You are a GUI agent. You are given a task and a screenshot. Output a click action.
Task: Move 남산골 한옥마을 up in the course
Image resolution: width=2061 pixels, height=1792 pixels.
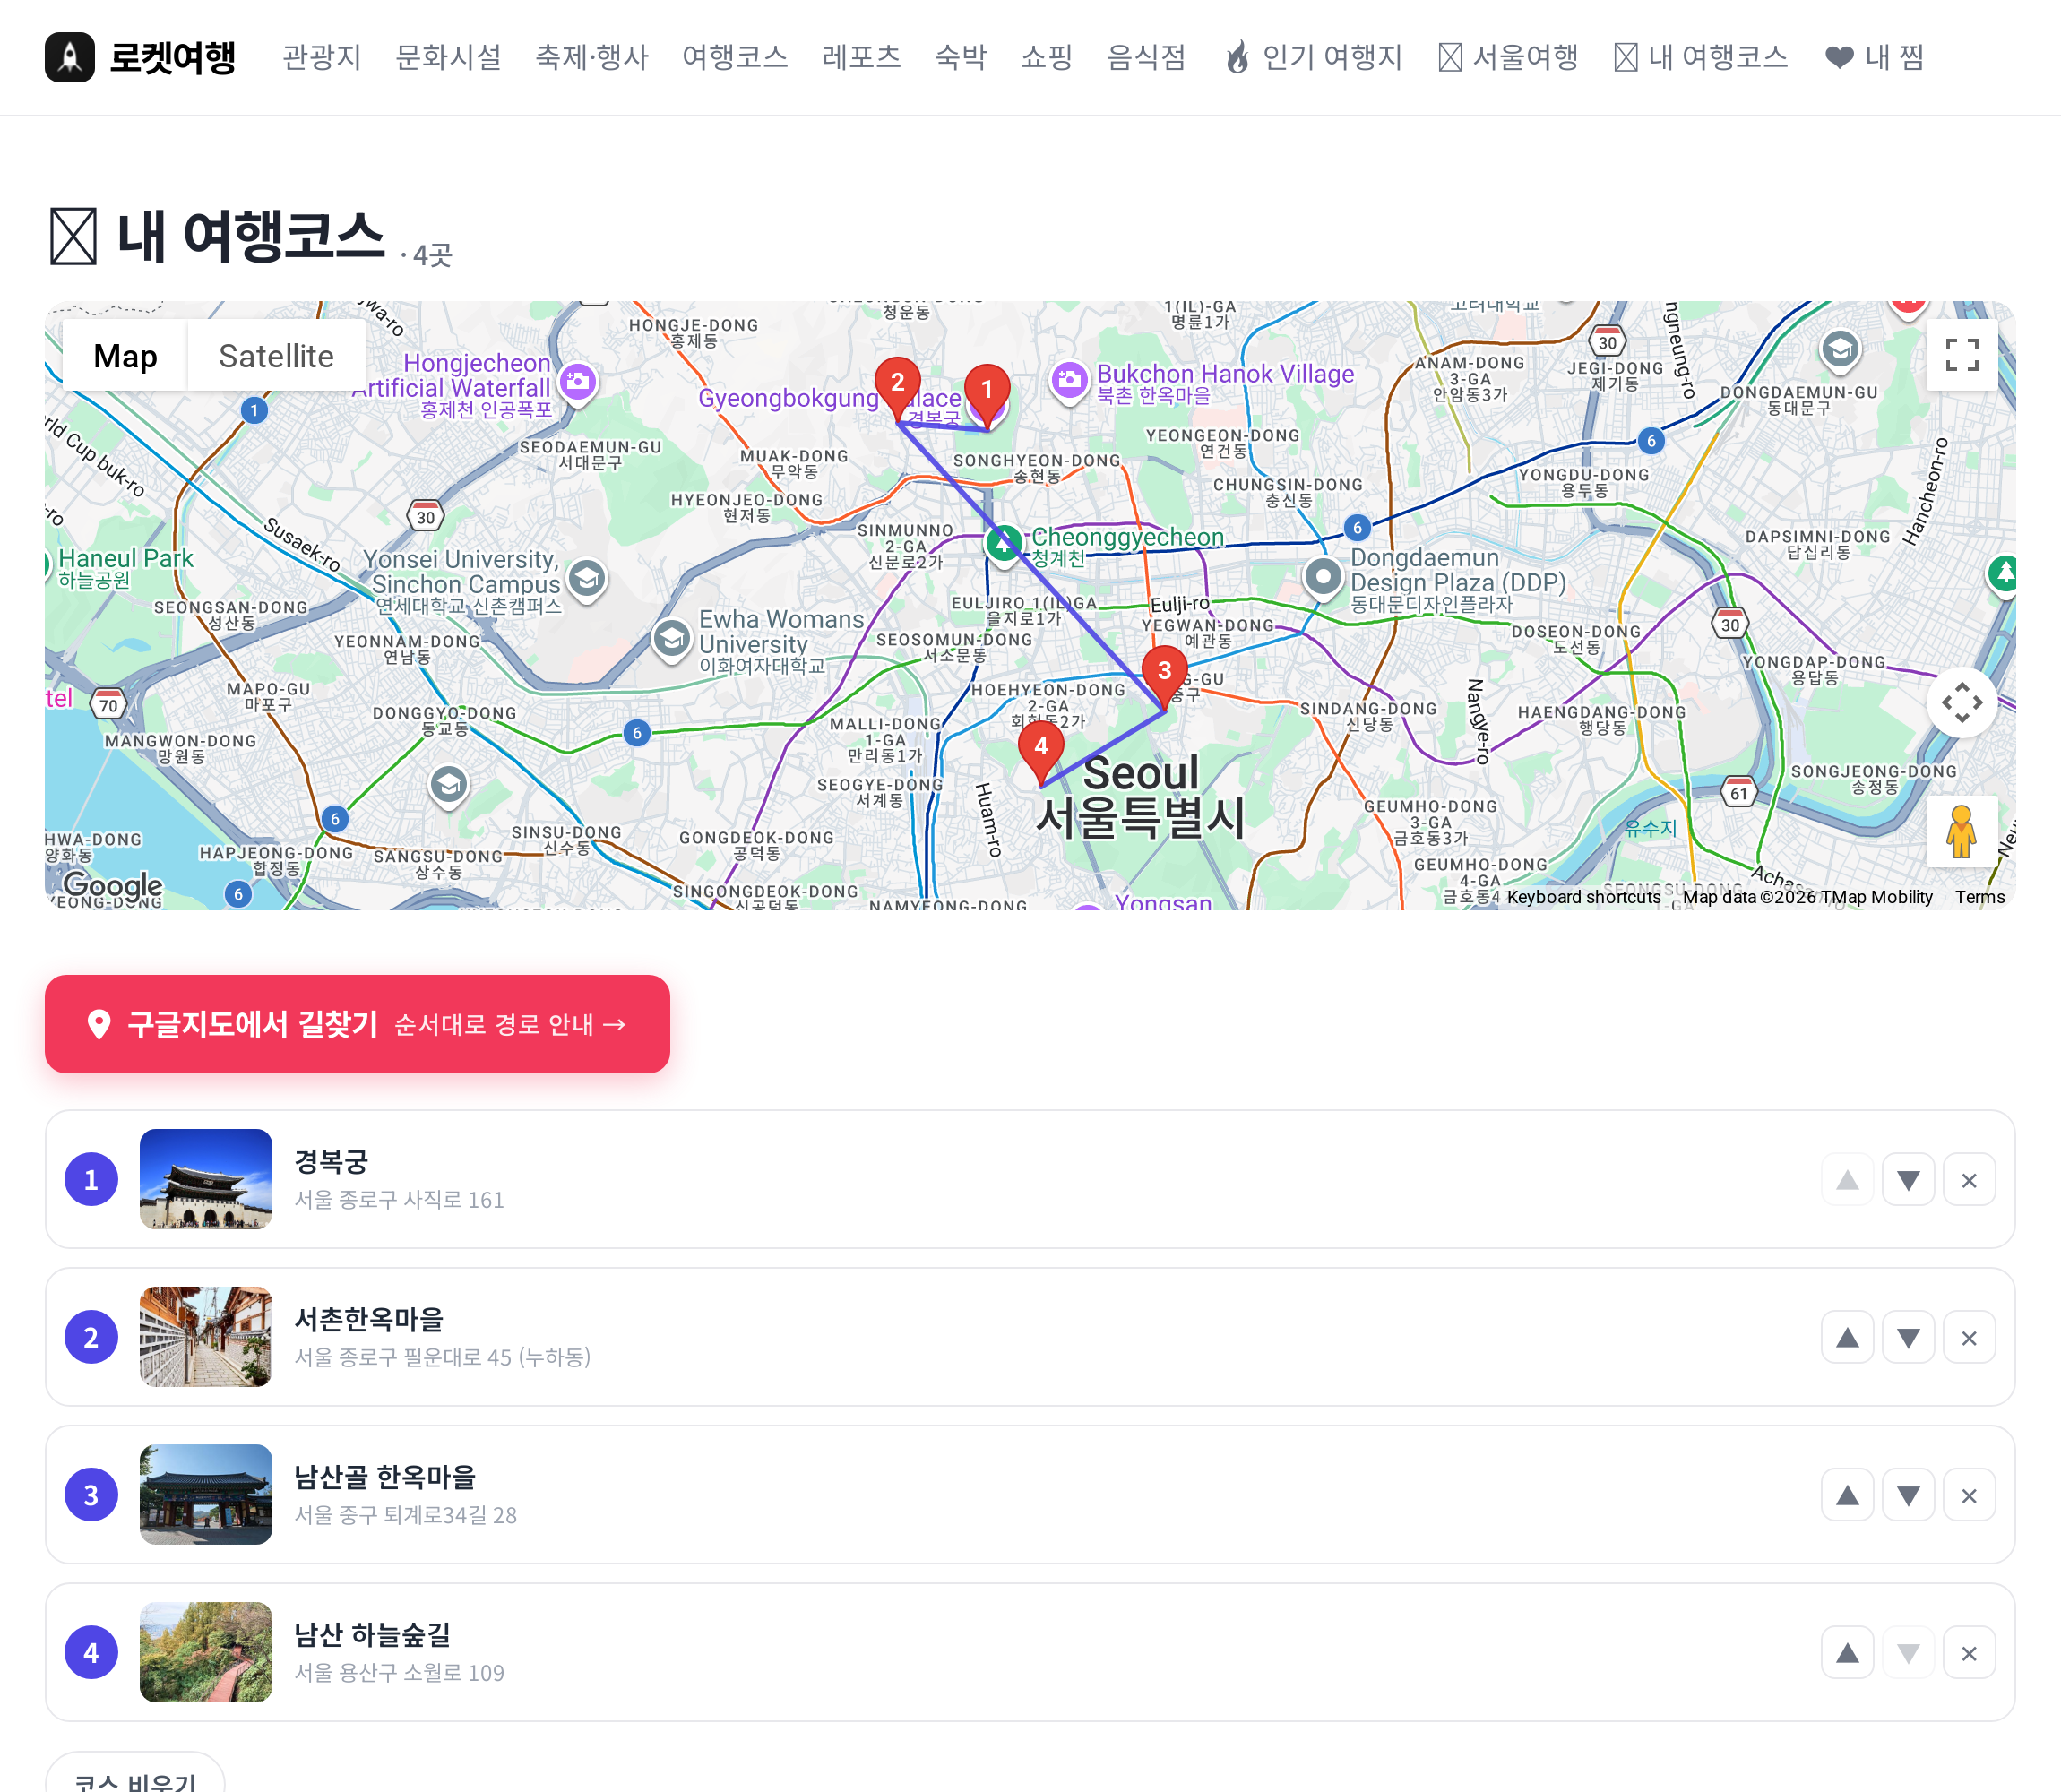click(1847, 1496)
